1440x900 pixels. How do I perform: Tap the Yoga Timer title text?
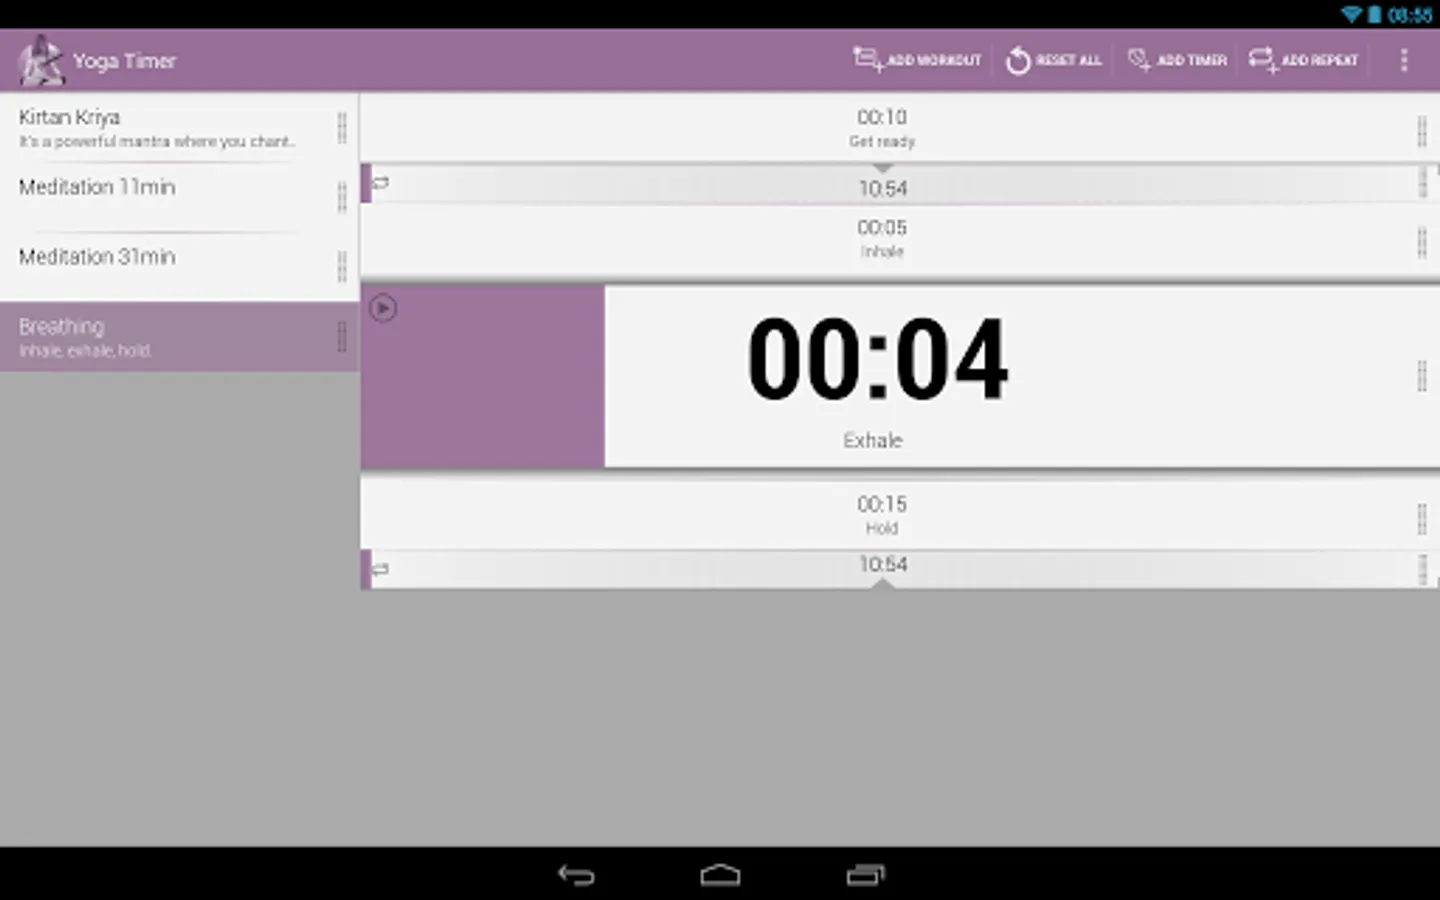(124, 61)
